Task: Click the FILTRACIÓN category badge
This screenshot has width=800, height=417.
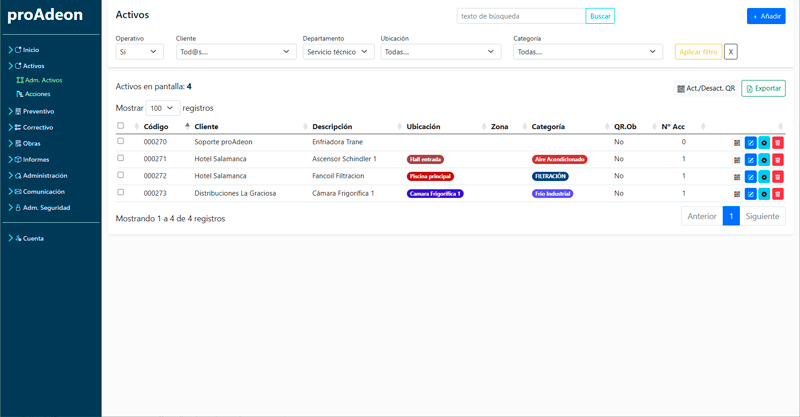Action: tap(550, 177)
